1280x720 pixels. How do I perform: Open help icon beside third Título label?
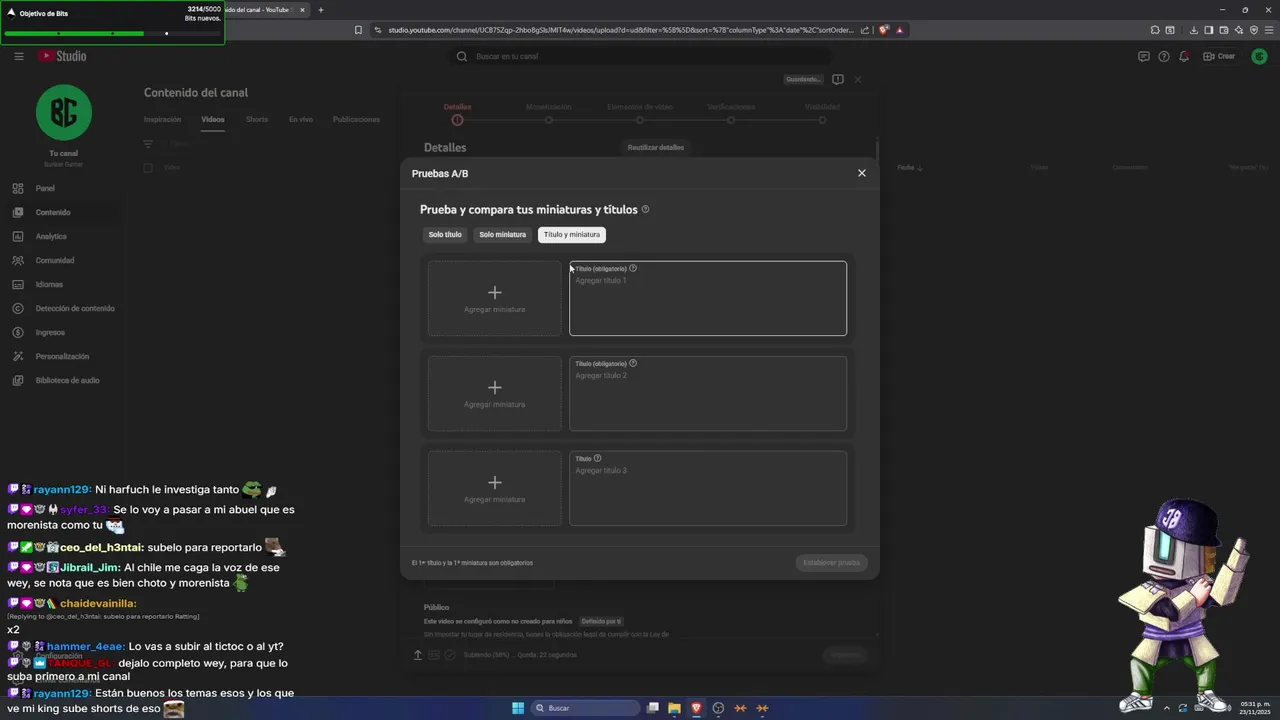coord(597,458)
